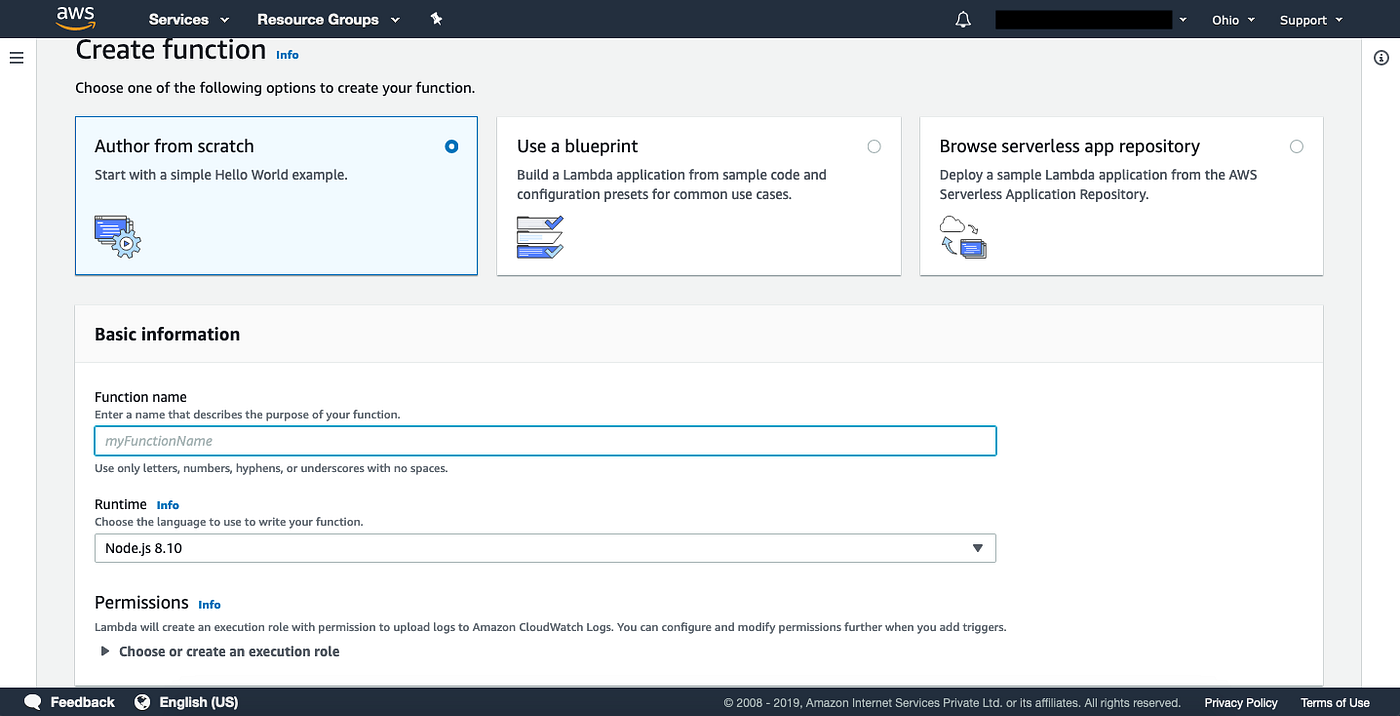Focus the Function name input field

pyautogui.click(x=545, y=441)
